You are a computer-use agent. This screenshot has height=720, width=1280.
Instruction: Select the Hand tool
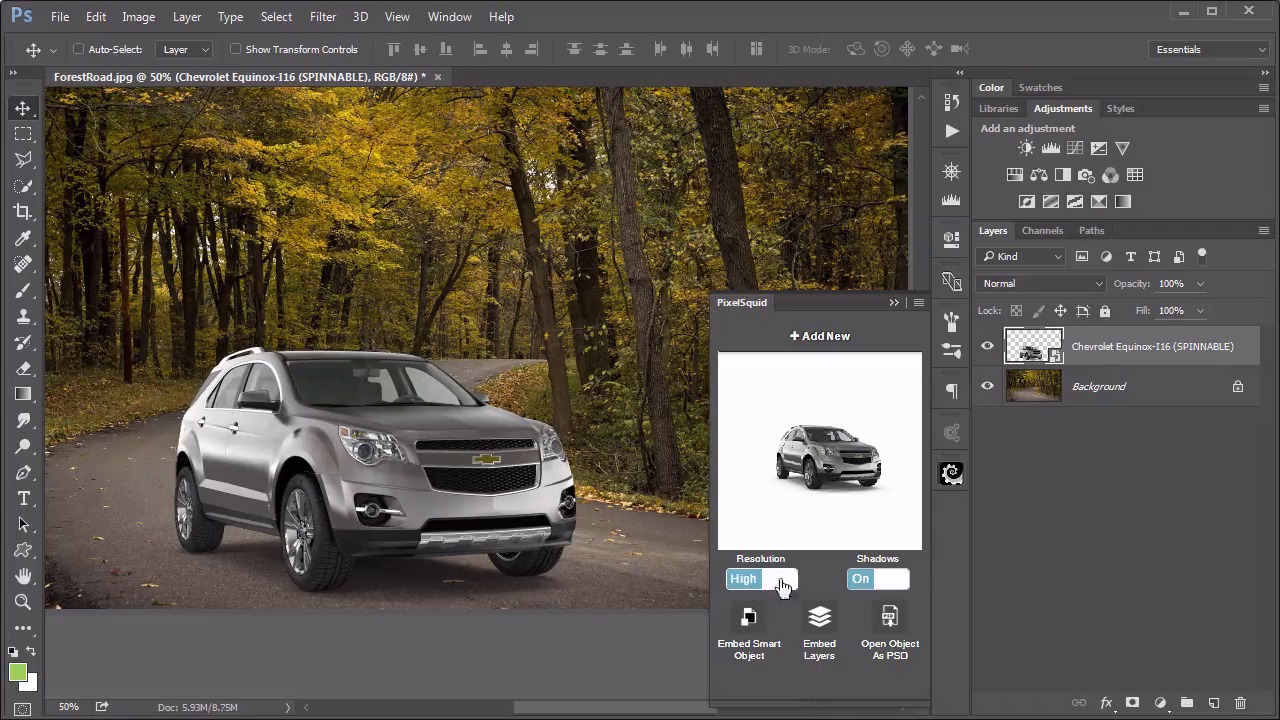(23, 576)
